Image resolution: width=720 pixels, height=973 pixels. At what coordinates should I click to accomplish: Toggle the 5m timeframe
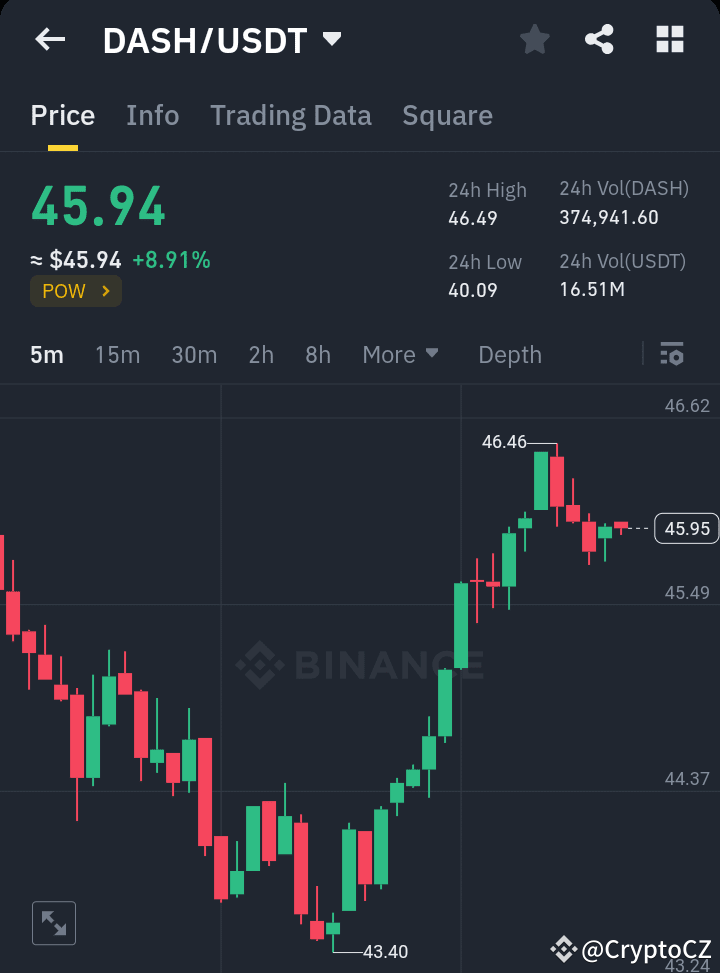(x=46, y=354)
